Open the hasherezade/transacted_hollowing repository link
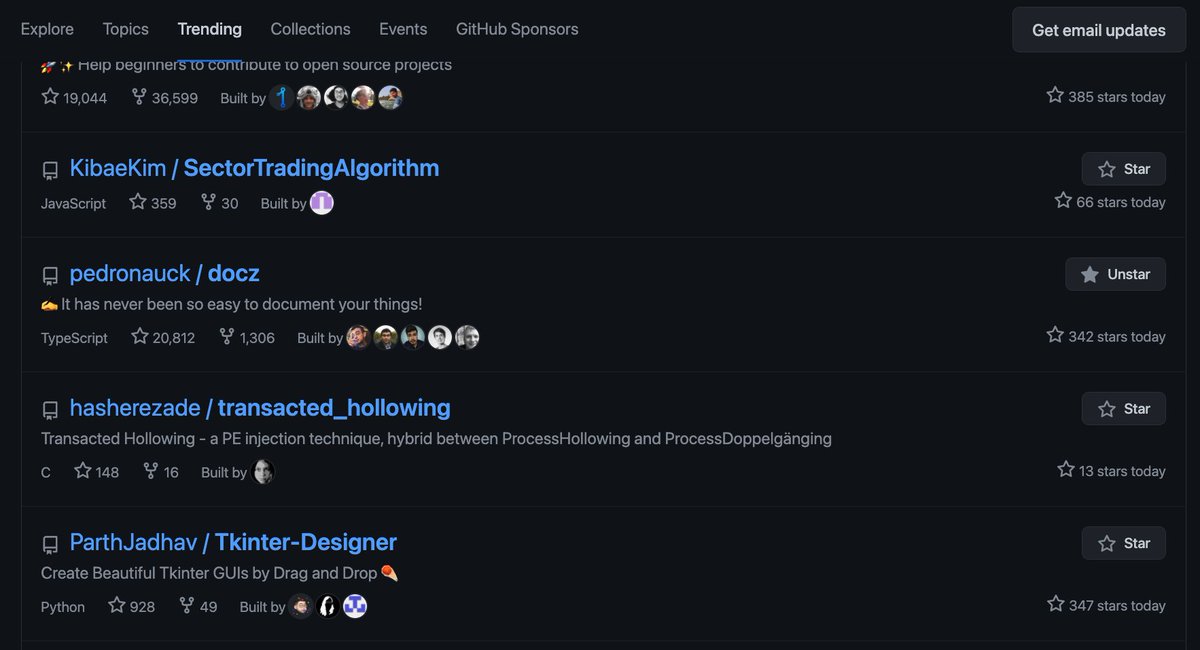Image resolution: width=1200 pixels, height=650 pixels. (259, 407)
